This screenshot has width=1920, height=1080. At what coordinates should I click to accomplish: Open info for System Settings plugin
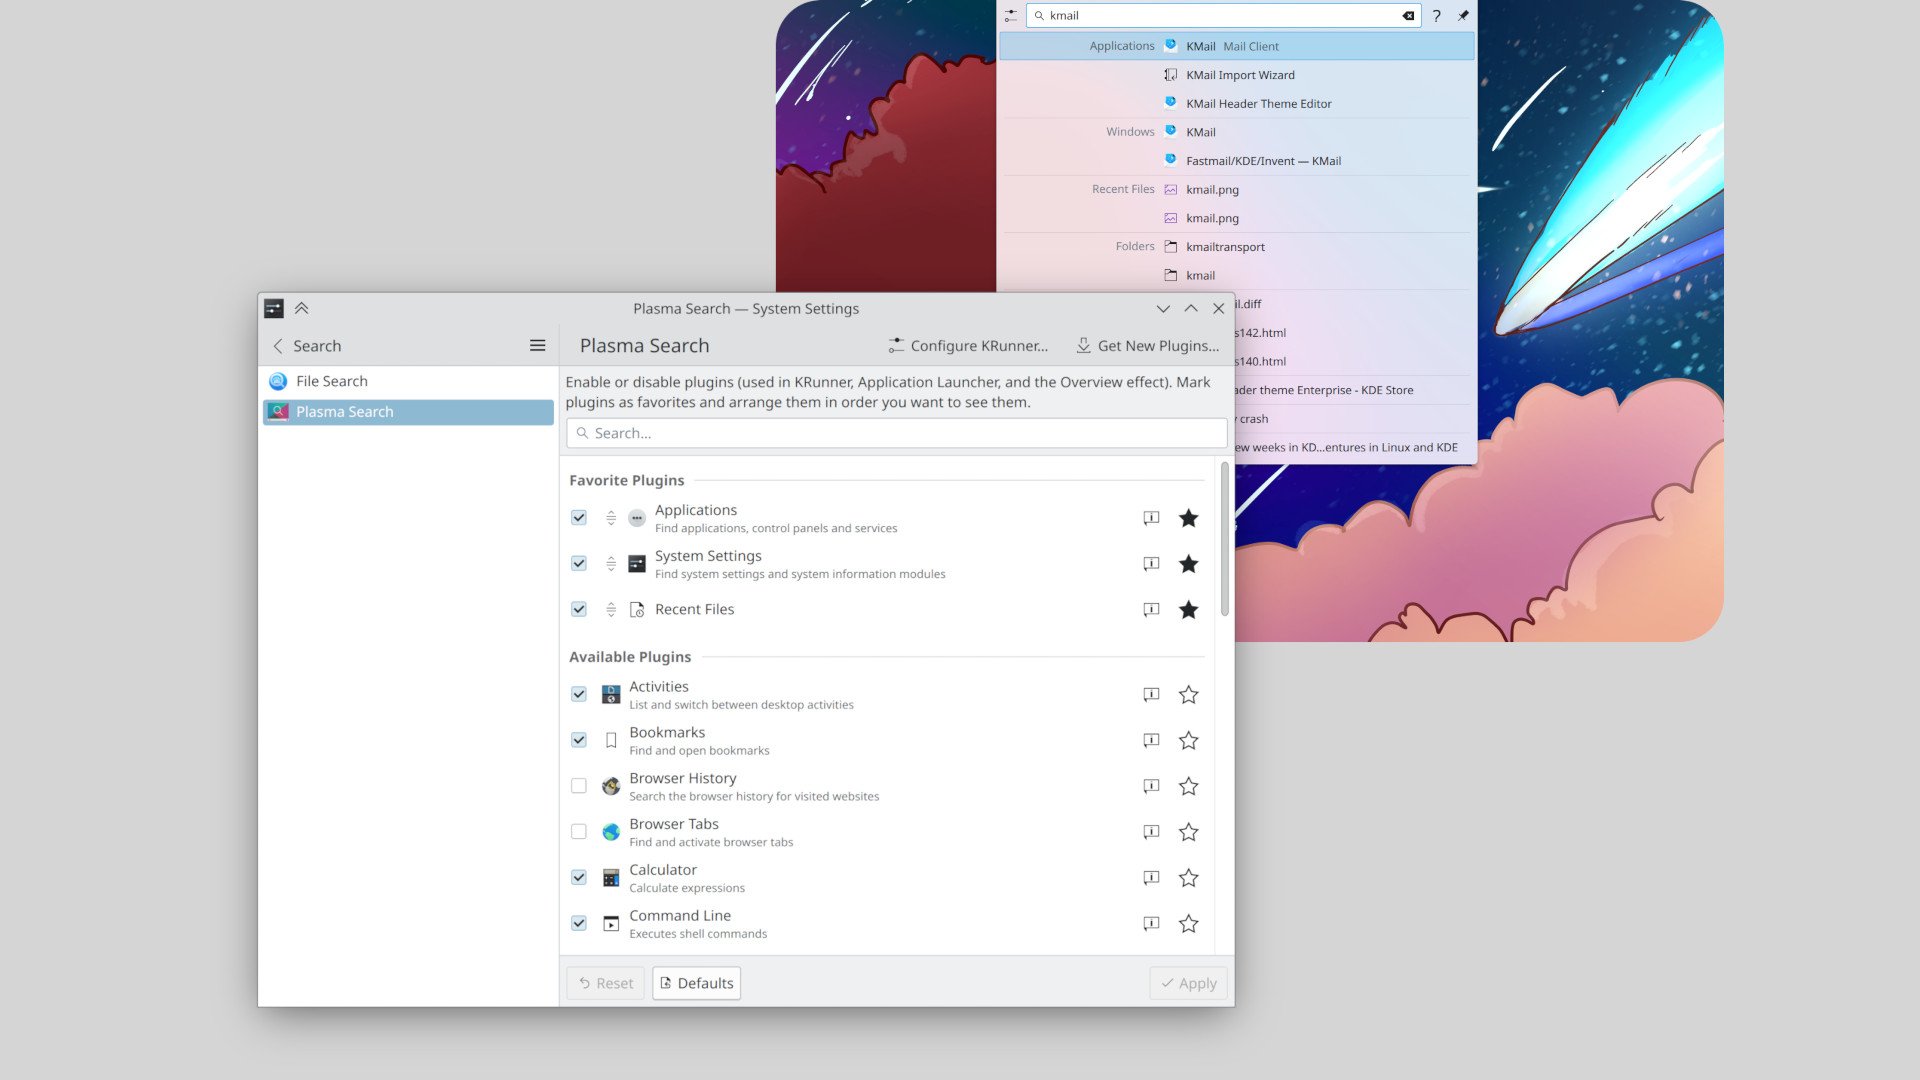click(1151, 564)
